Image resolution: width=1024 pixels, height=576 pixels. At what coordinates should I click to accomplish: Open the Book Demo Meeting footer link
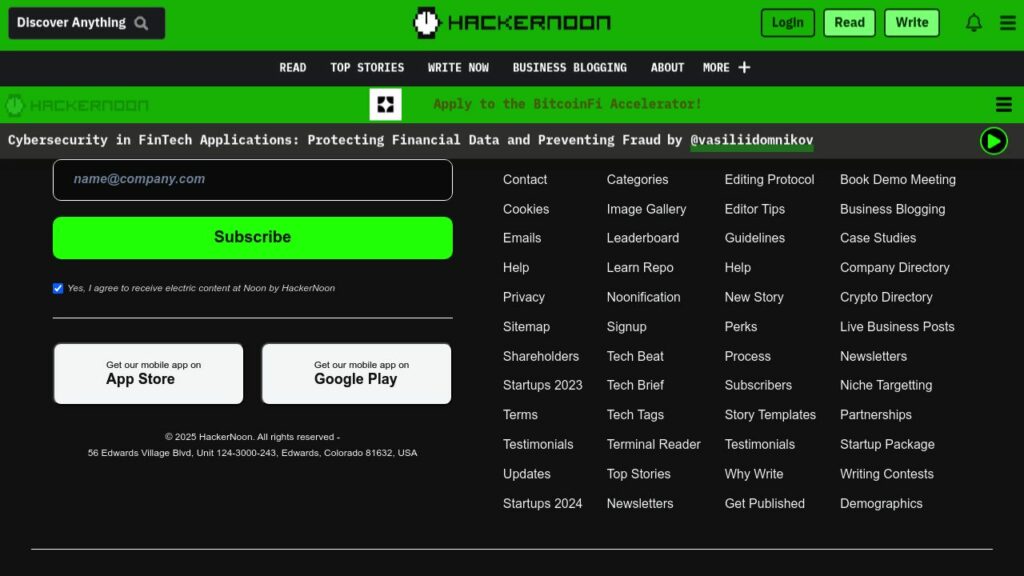(x=897, y=180)
